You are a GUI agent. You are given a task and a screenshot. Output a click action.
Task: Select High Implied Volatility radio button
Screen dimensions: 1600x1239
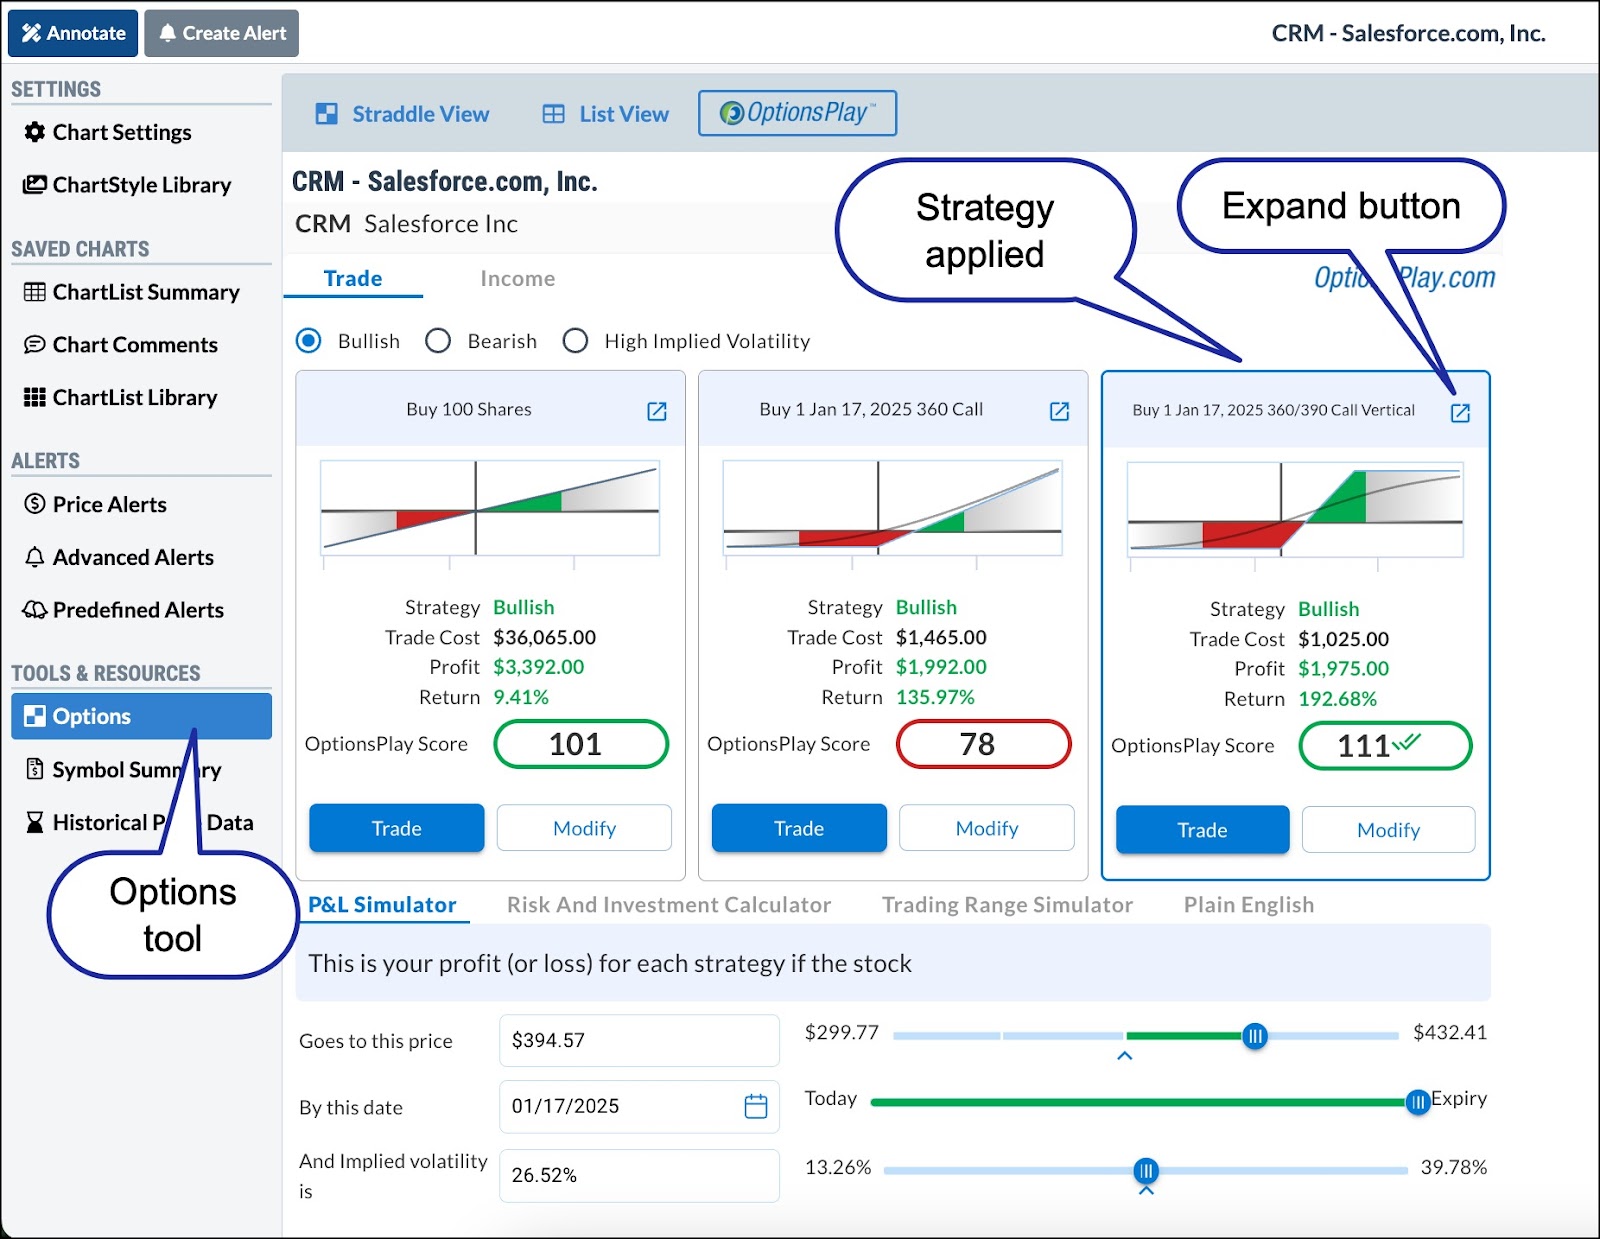[575, 341]
